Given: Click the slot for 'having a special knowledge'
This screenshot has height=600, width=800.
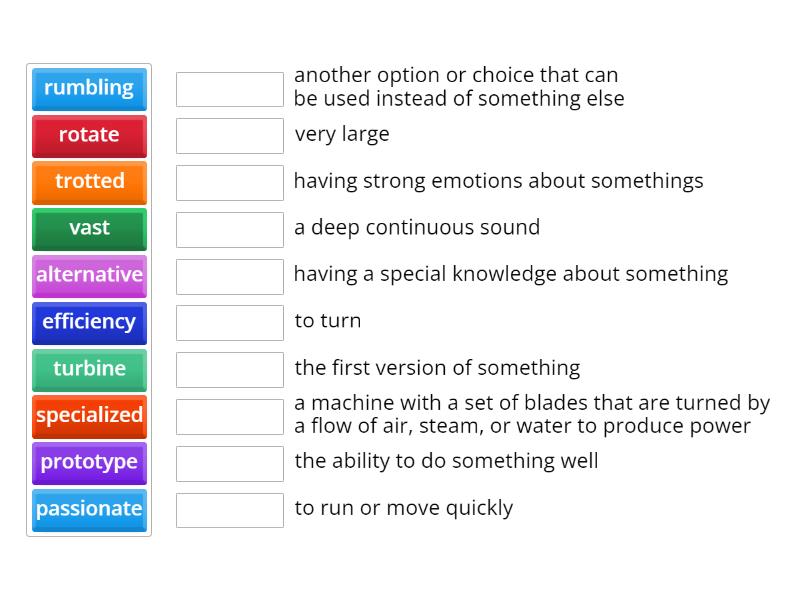Looking at the screenshot, I should click(230, 277).
